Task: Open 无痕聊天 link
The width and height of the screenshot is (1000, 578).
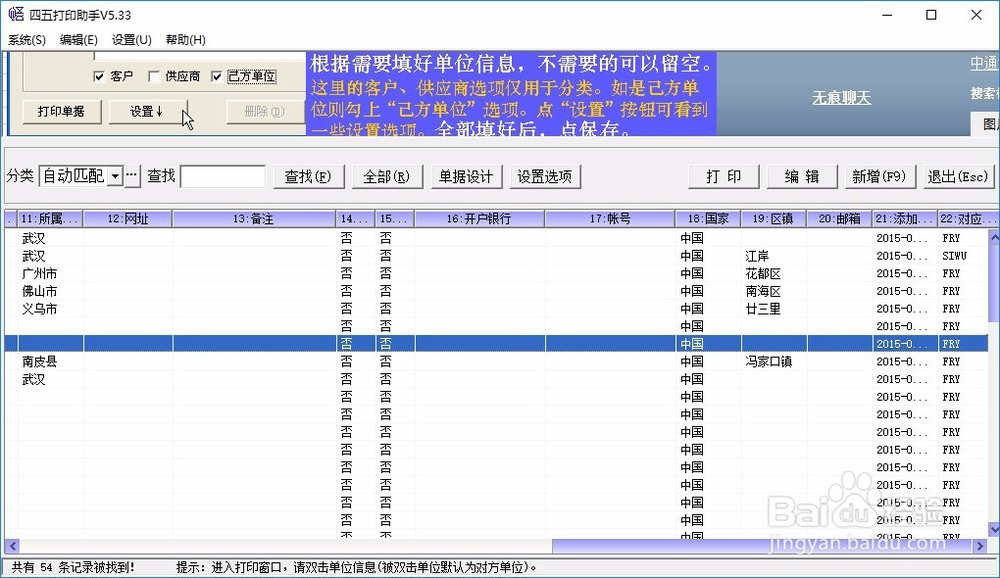Action: point(843,98)
